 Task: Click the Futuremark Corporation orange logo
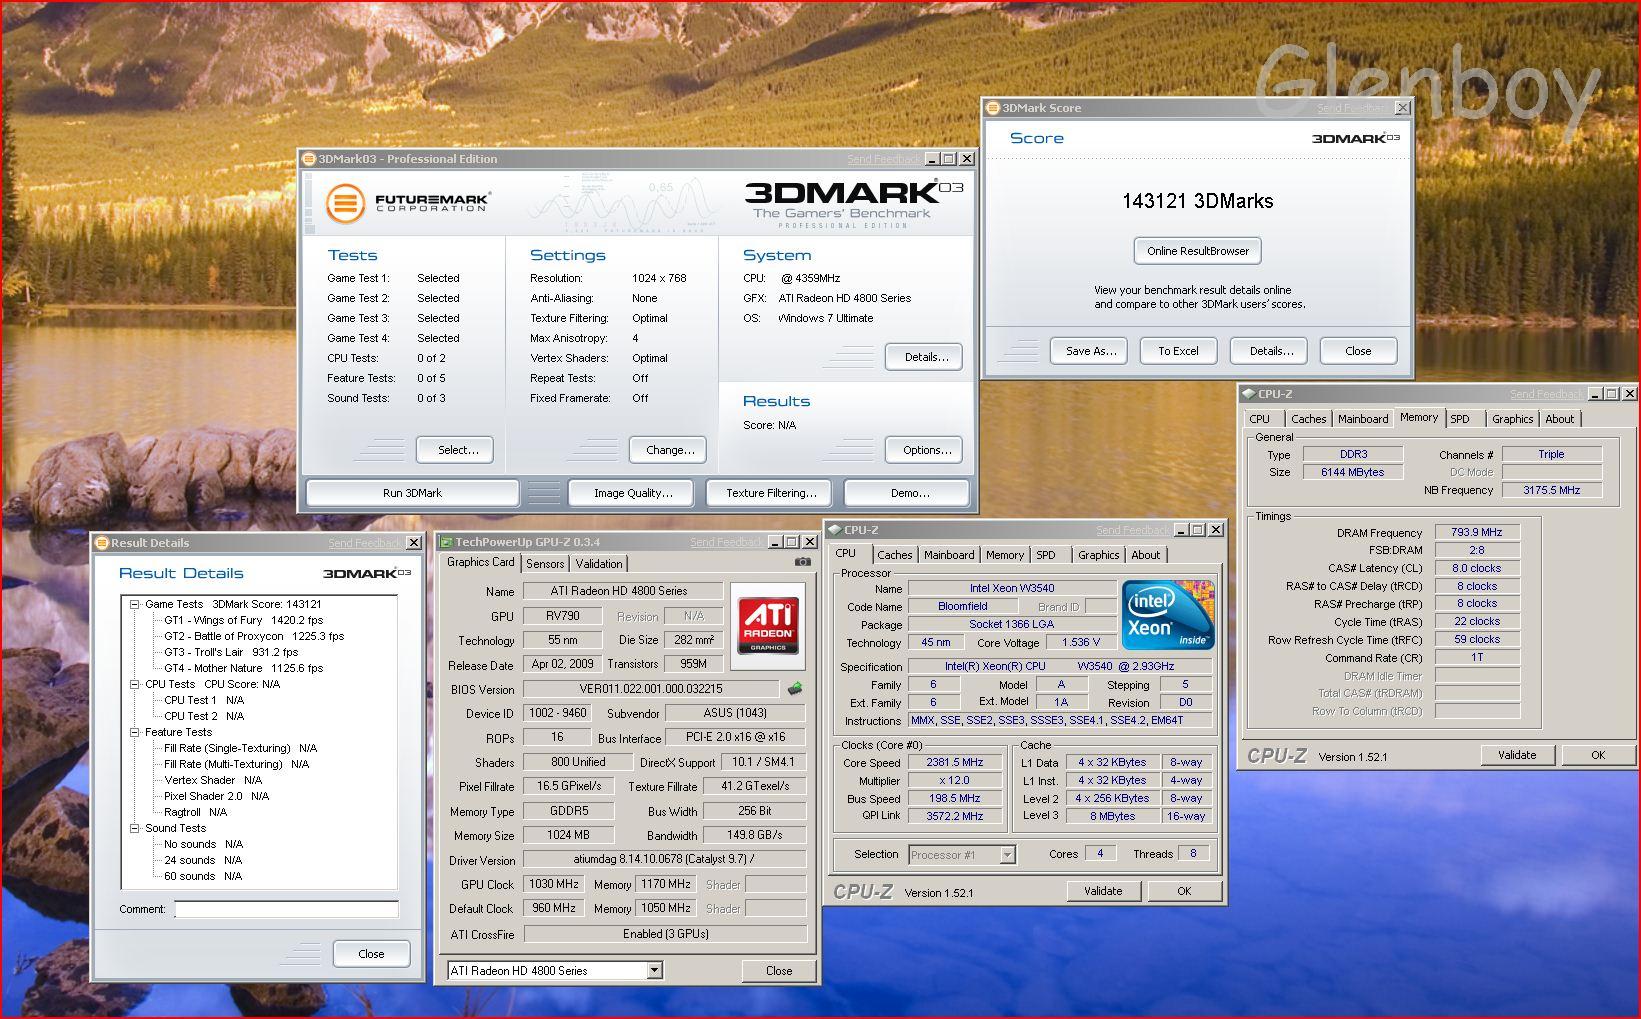tap(345, 203)
